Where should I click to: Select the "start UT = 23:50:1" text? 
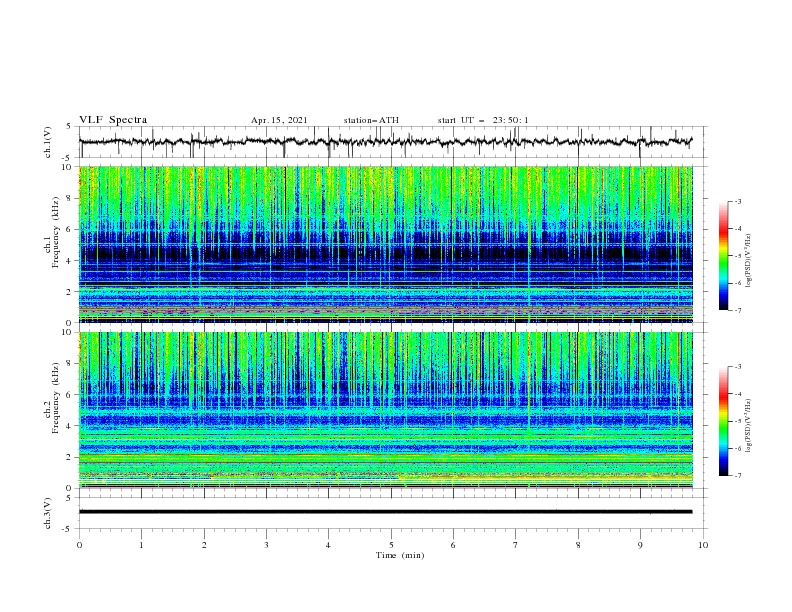click(483, 120)
